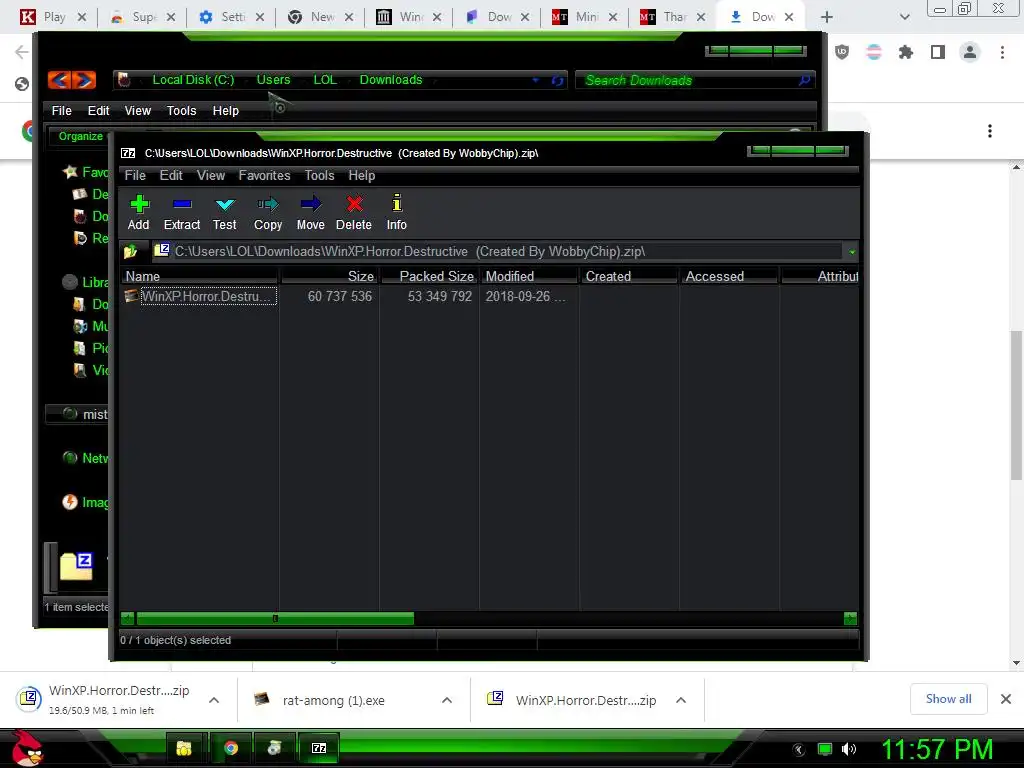Click the 60 737 536 size value
The width and height of the screenshot is (1024, 768).
pos(340,296)
